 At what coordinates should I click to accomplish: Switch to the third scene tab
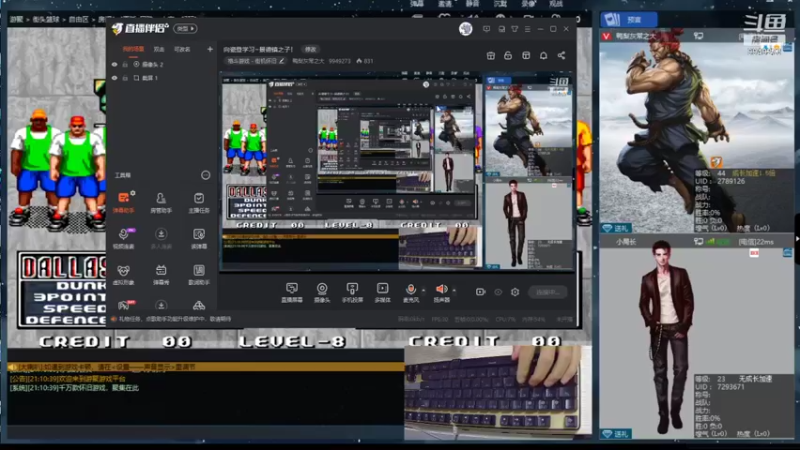pyautogui.click(x=182, y=49)
